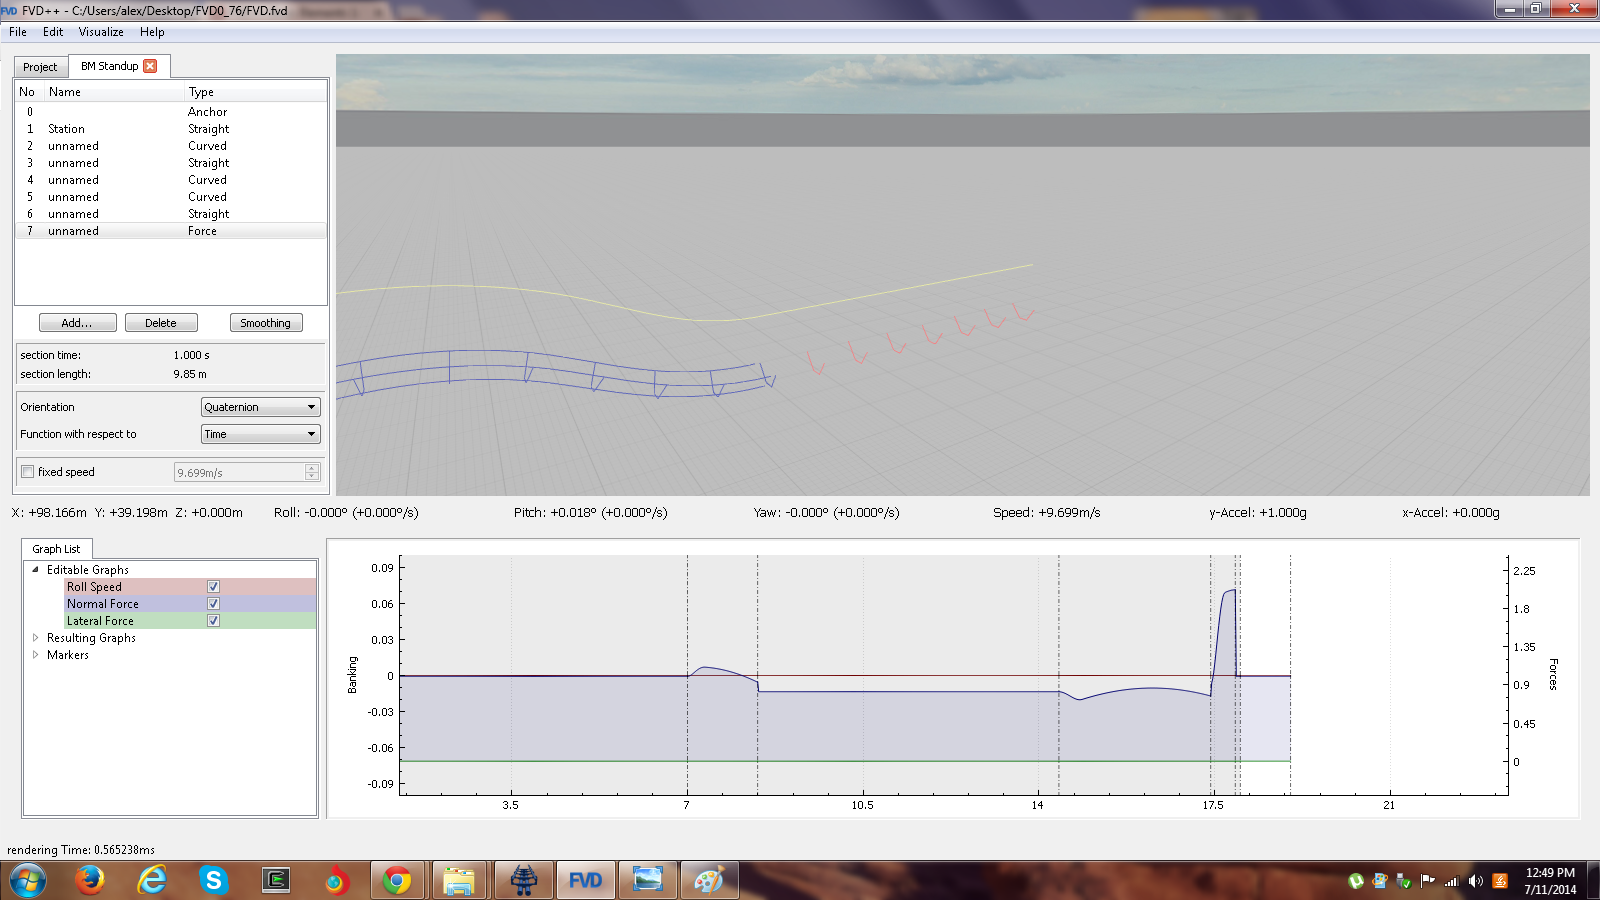1600x900 pixels.
Task: Toggle the Roll Speed graph checkbox
Action: tap(213, 587)
